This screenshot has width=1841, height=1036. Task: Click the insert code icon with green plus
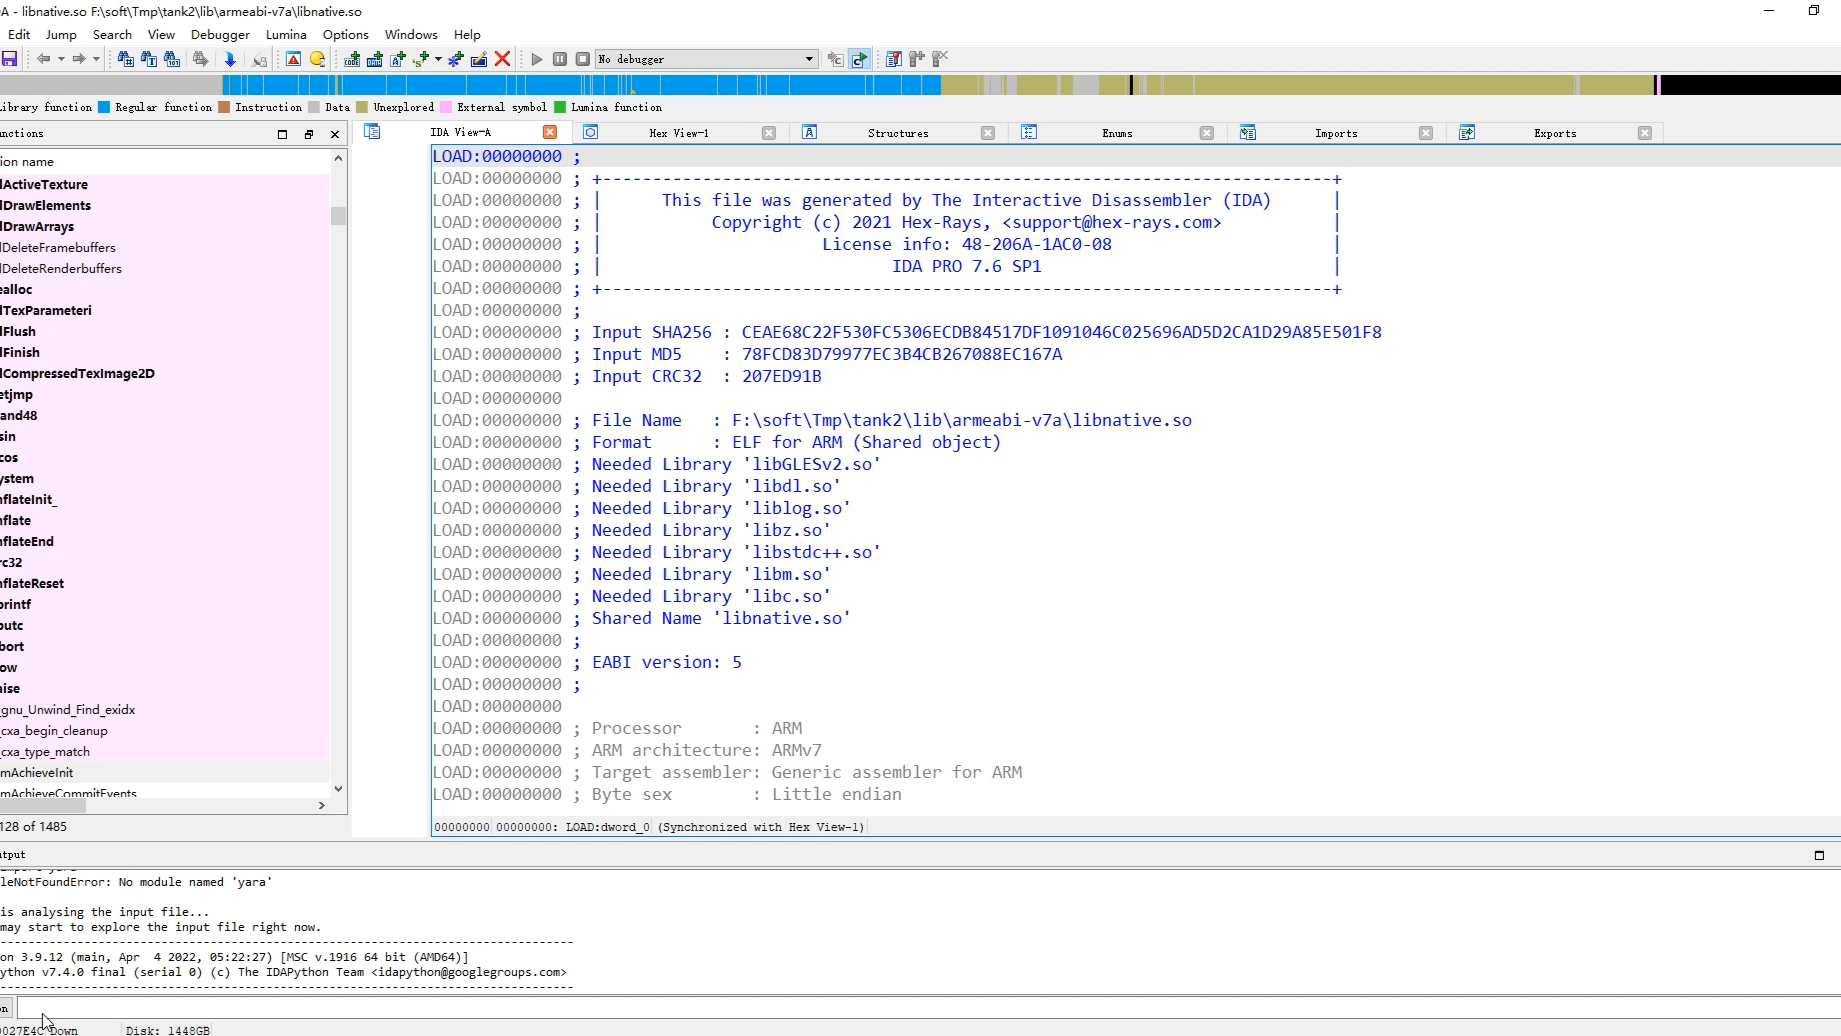352,60
